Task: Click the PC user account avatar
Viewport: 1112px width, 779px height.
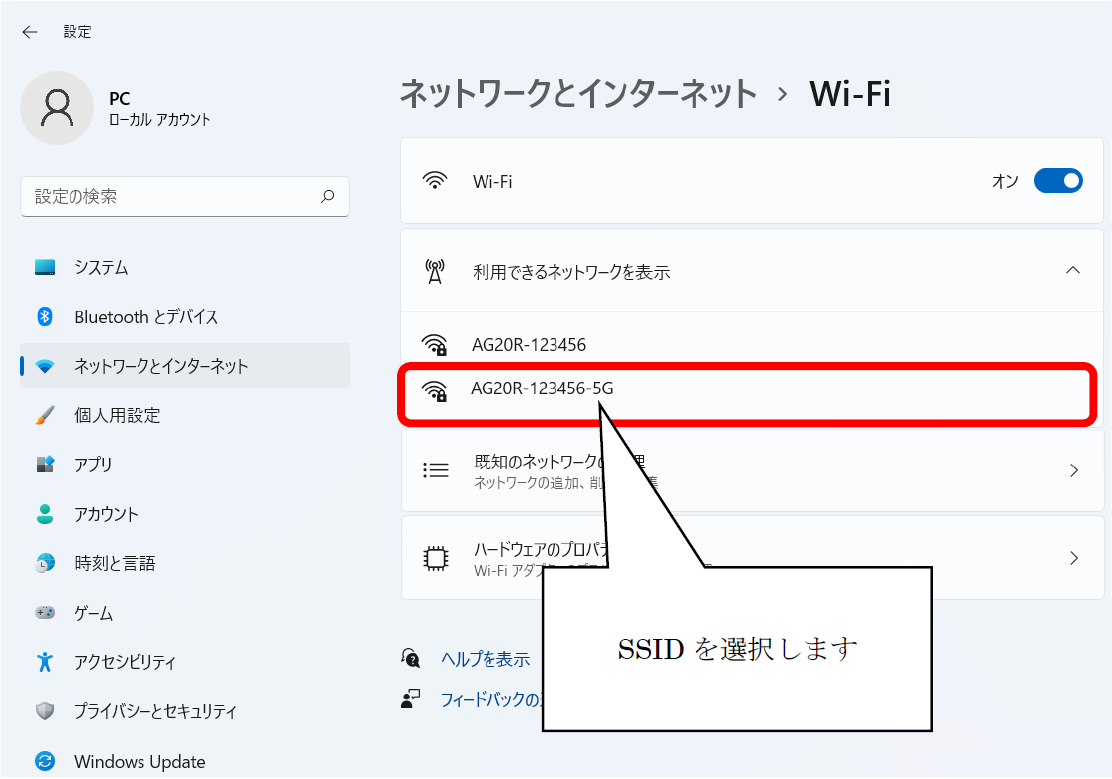Action: [x=57, y=107]
